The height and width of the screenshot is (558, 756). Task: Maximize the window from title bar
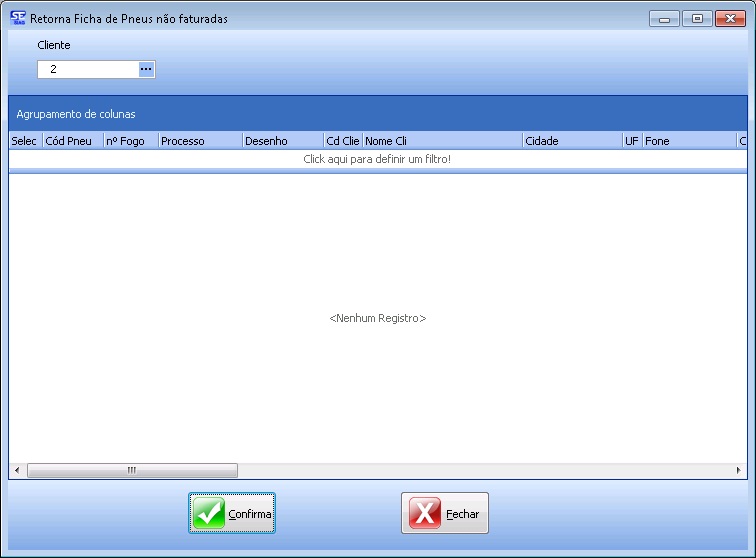coord(696,18)
